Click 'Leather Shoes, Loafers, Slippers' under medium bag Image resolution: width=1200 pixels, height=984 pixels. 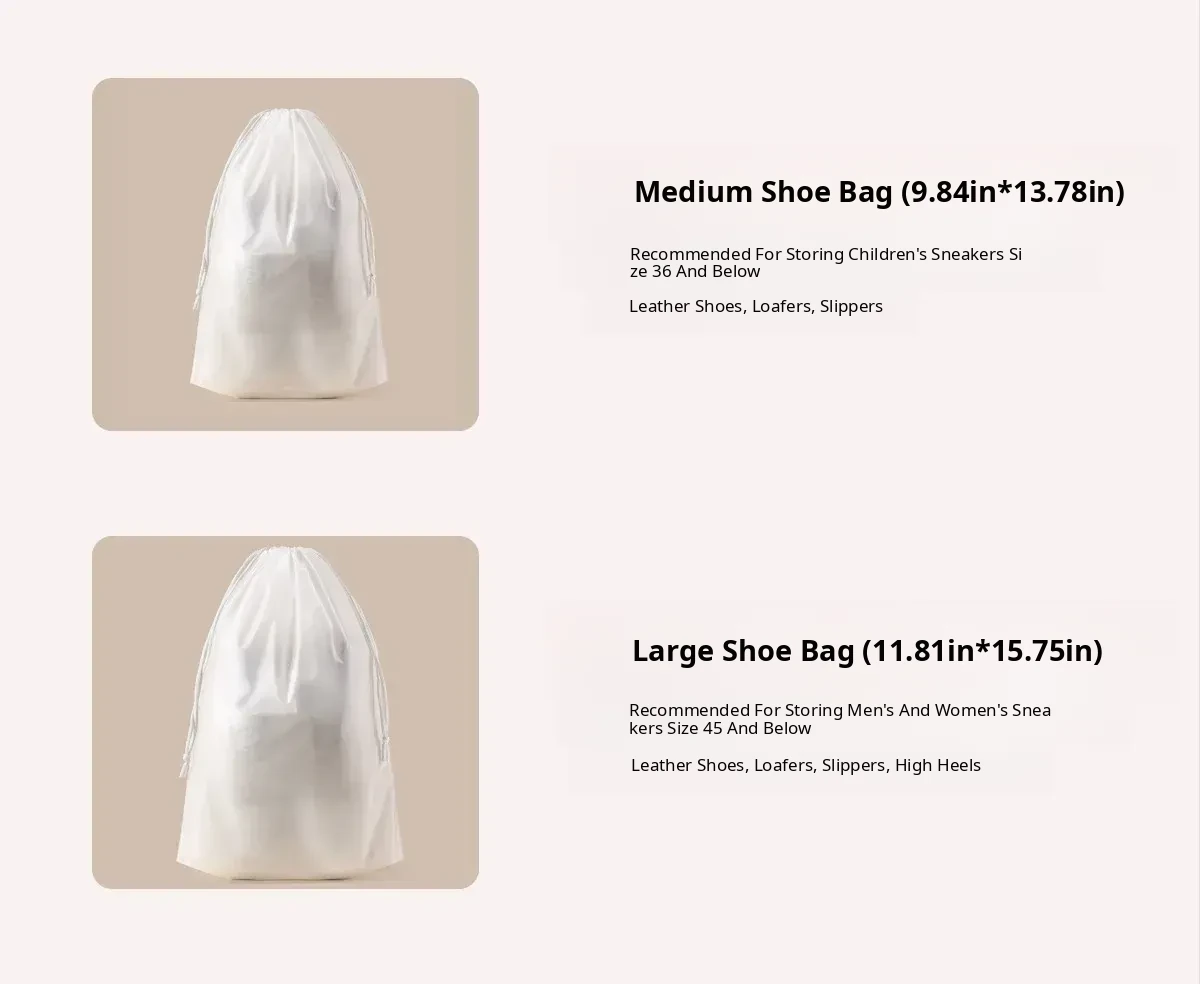click(x=756, y=306)
